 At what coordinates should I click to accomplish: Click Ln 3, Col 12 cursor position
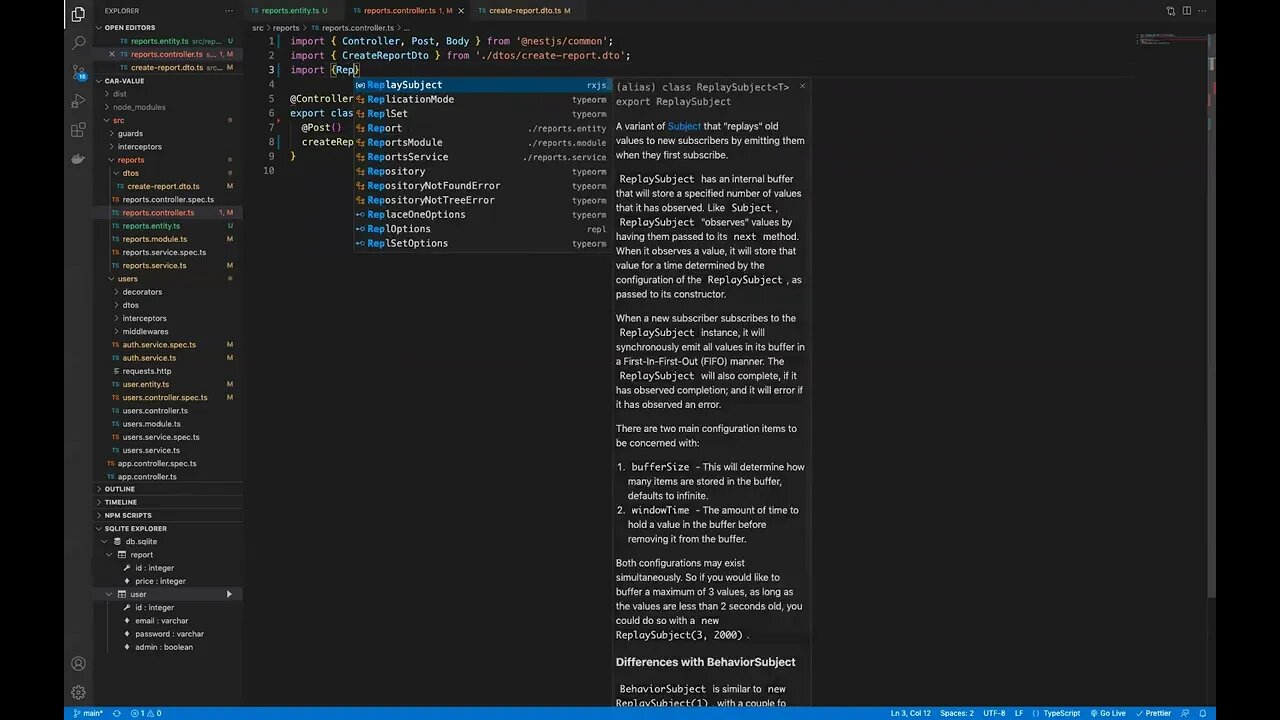(910, 713)
